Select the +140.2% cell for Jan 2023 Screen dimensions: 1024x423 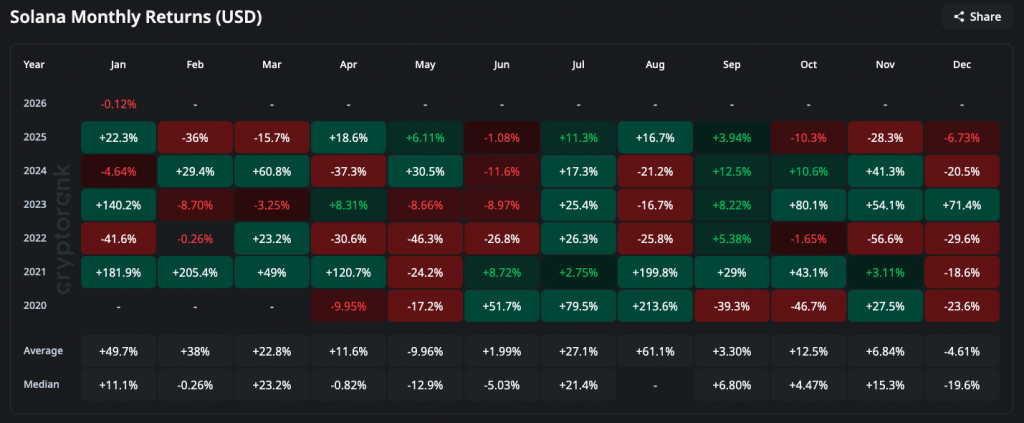119,204
